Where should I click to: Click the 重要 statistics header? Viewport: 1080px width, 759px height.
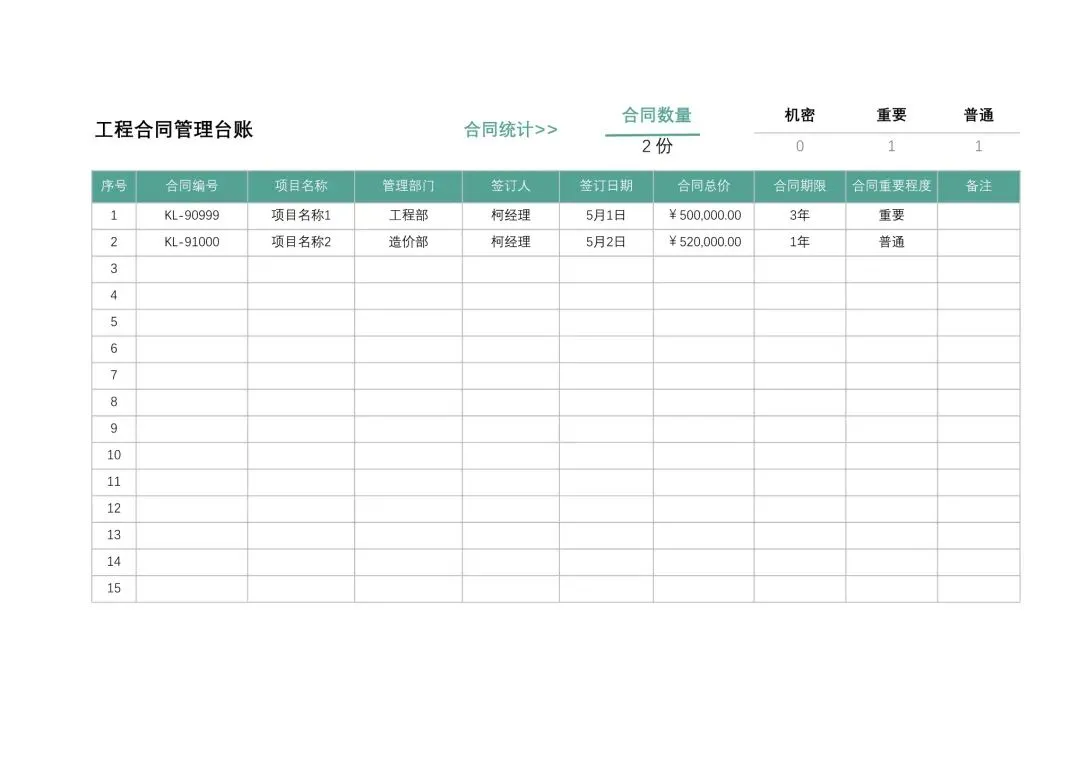tap(891, 115)
